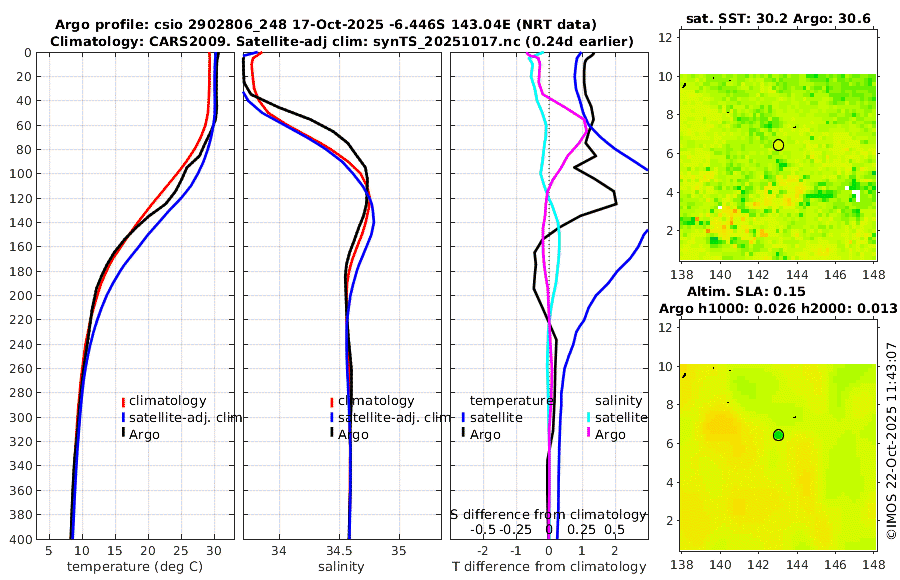Click depth tick label 400

21,539
